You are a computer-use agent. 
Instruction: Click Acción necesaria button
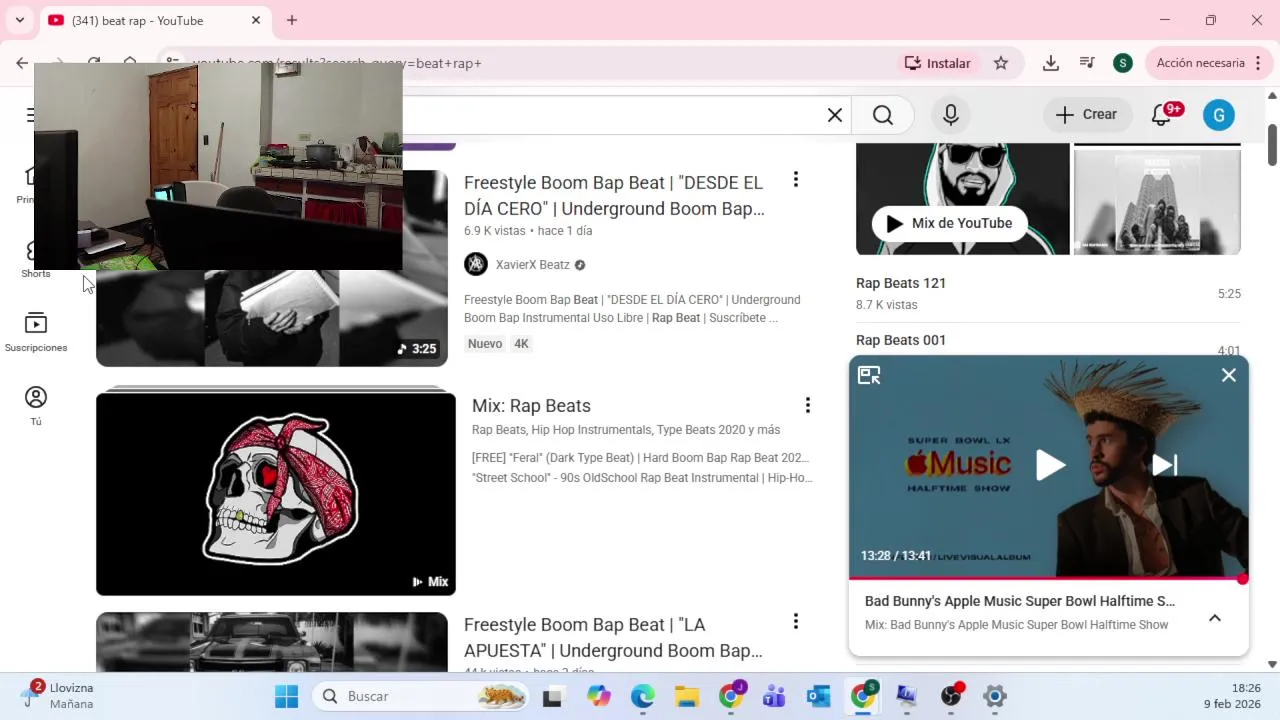[1209, 63]
